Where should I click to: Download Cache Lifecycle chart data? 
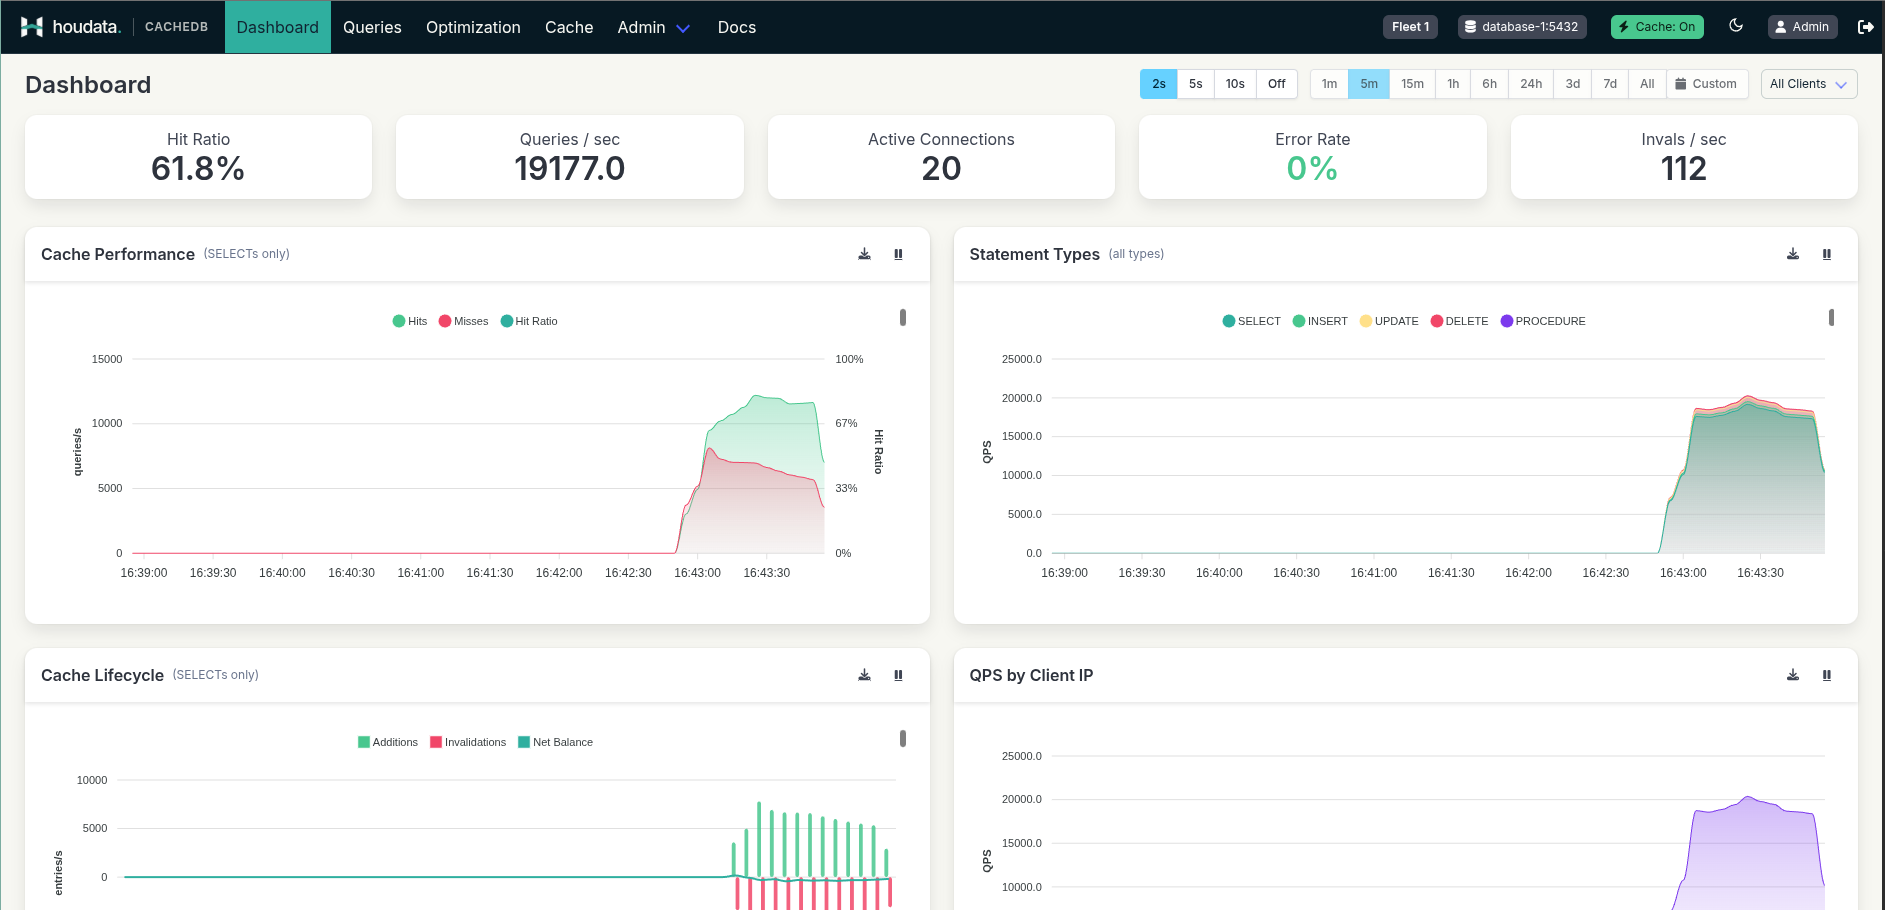pyautogui.click(x=864, y=675)
